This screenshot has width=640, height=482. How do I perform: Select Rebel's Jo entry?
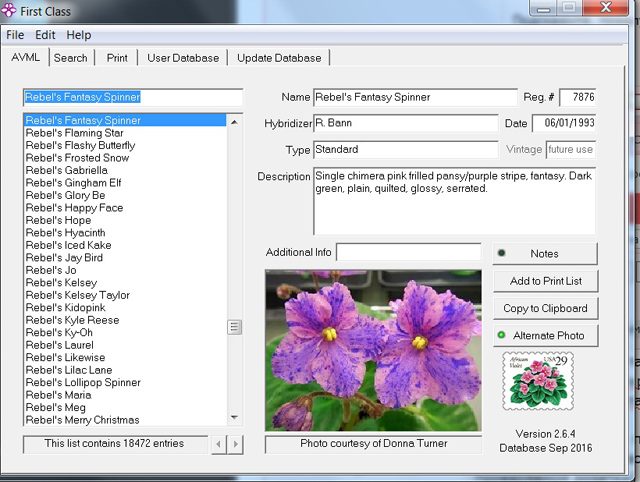[x=125, y=270]
